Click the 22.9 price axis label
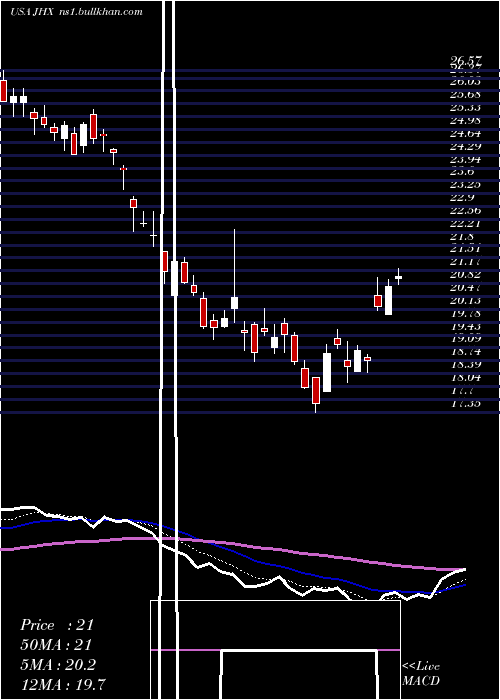The width and height of the screenshot is (500, 700). tap(463, 197)
